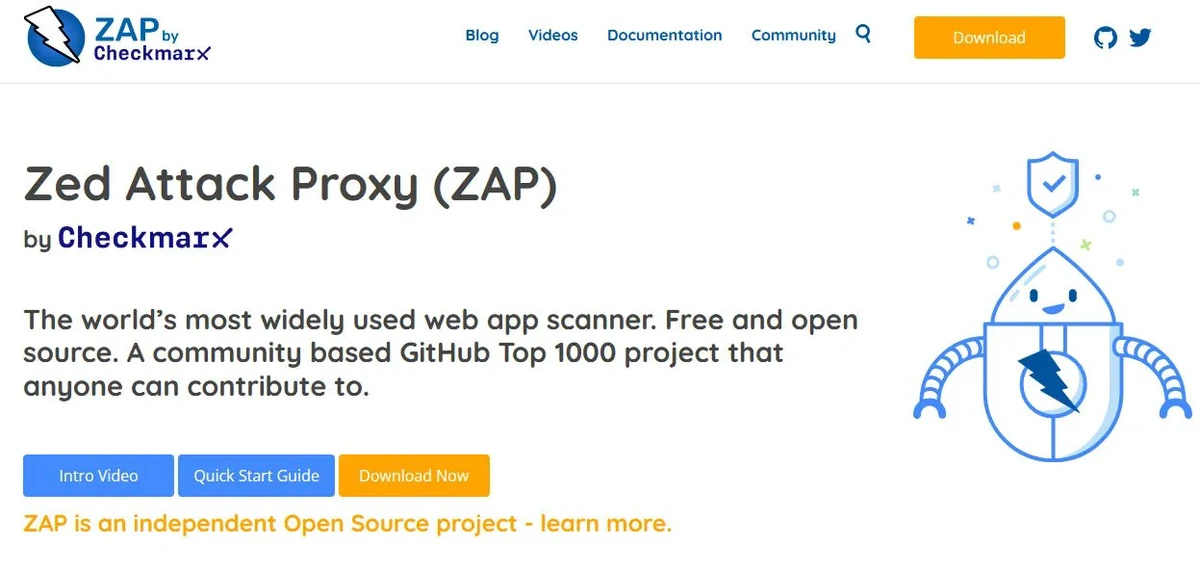Click the Zed Attack Proxy (ZAP) heading
Viewport: 1200px width, 570px height.
click(x=290, y=185)
